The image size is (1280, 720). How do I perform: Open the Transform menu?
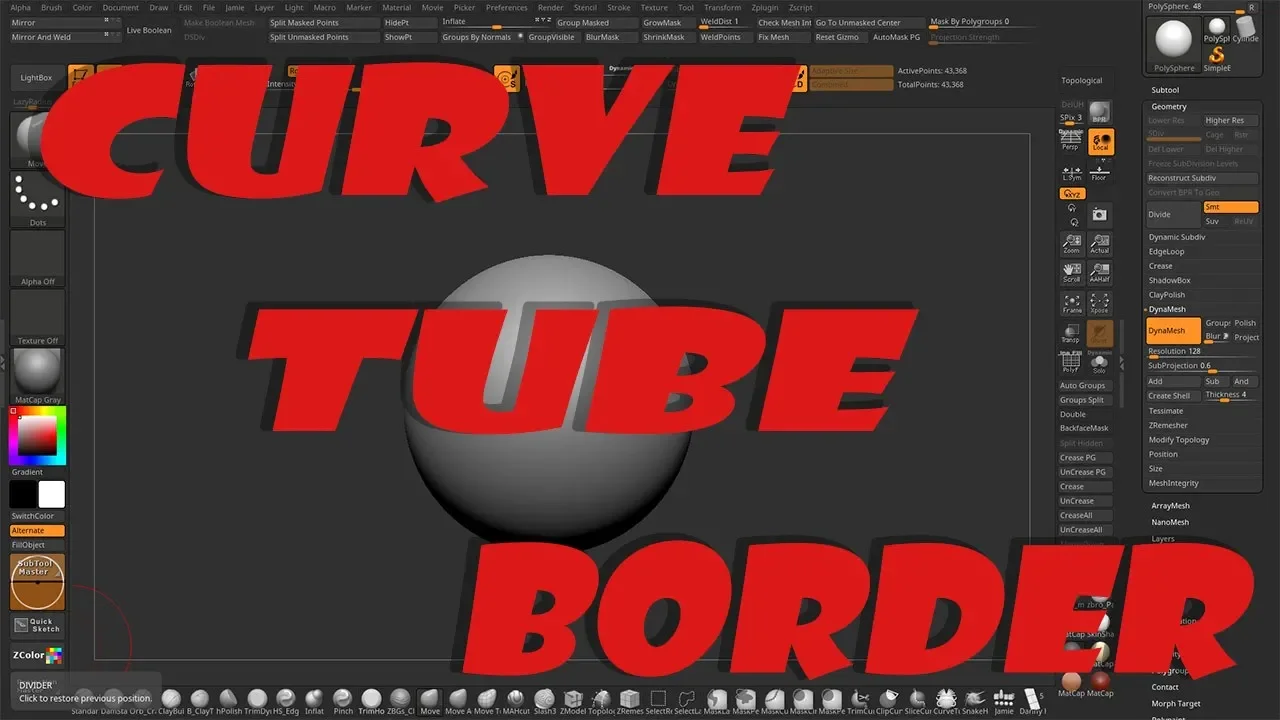pyautogui.click(x=723, y=7)
